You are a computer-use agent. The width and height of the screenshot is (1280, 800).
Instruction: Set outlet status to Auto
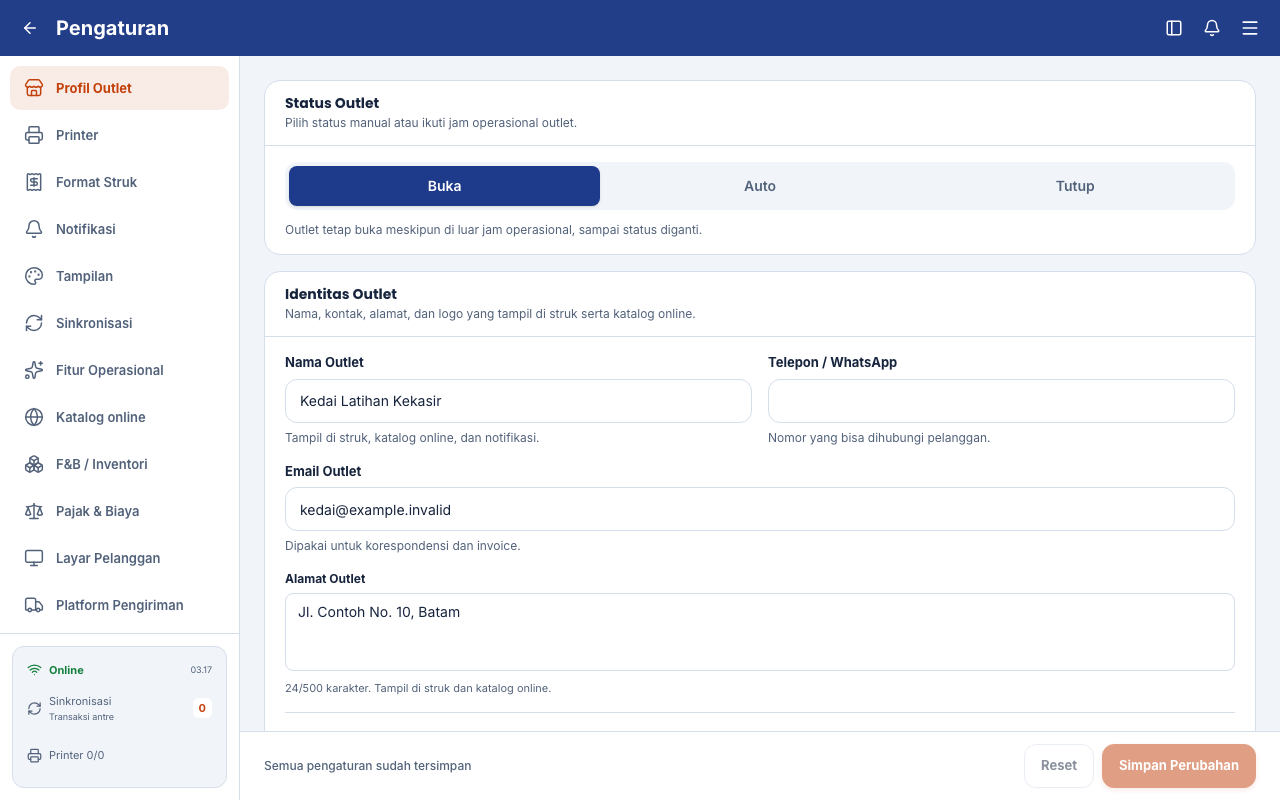tap(760, 186)
